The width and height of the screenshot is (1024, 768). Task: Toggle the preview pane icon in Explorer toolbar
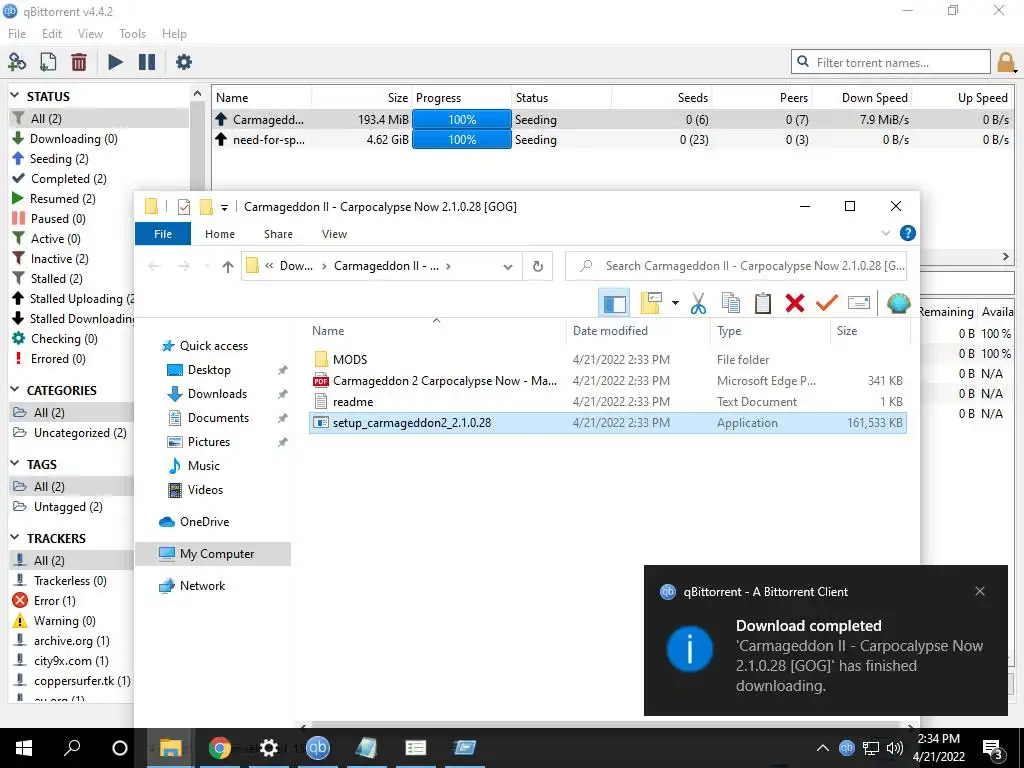coord(615,303)
